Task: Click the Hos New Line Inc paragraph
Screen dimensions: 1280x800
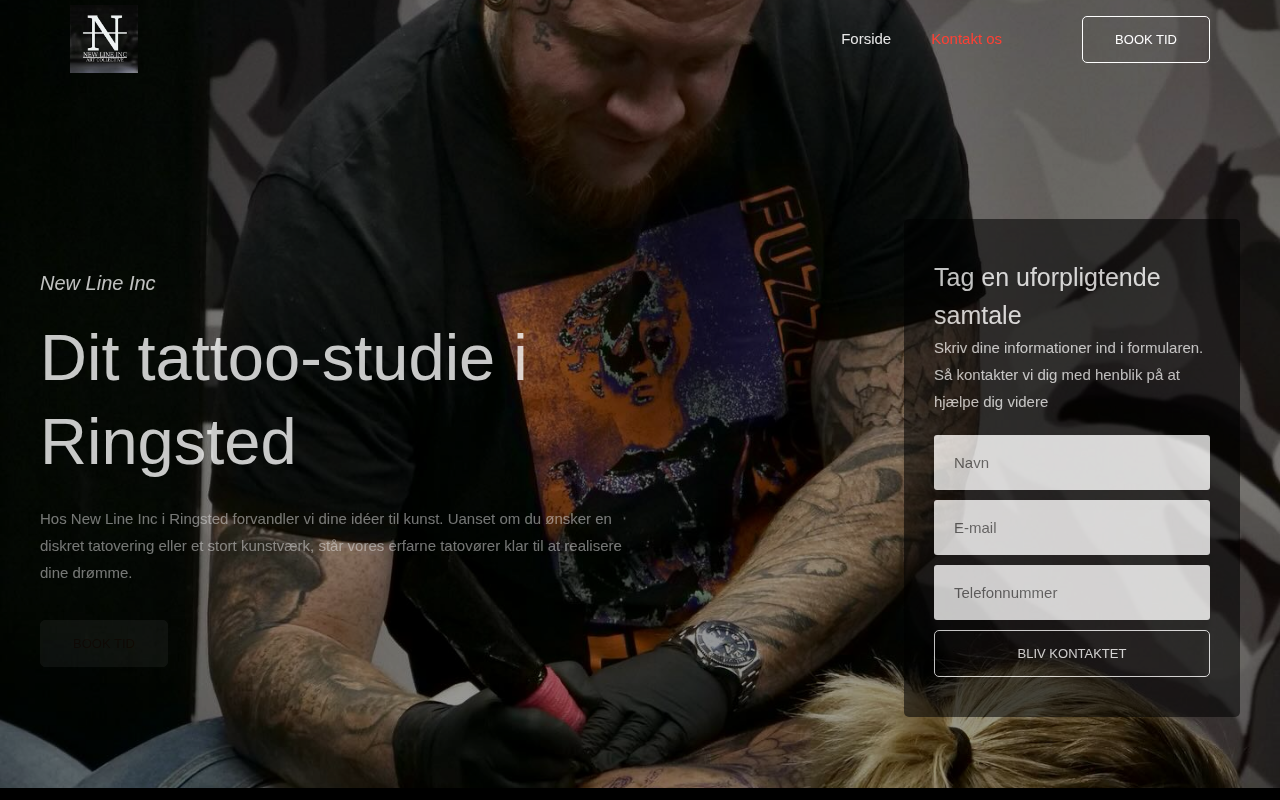Action: point(333,546)
